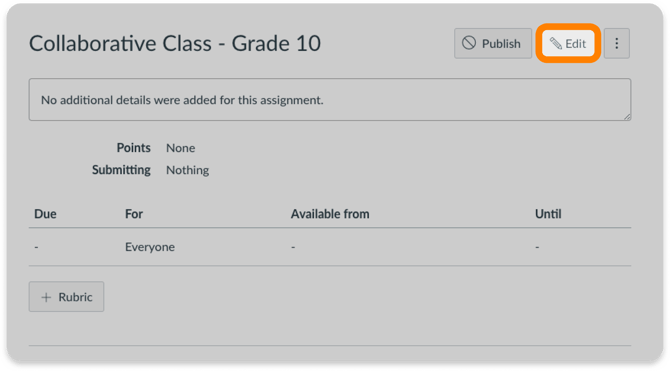Screen dimensions: 670x371
Task: Click the Due column header
Action: tap(45, 214)
